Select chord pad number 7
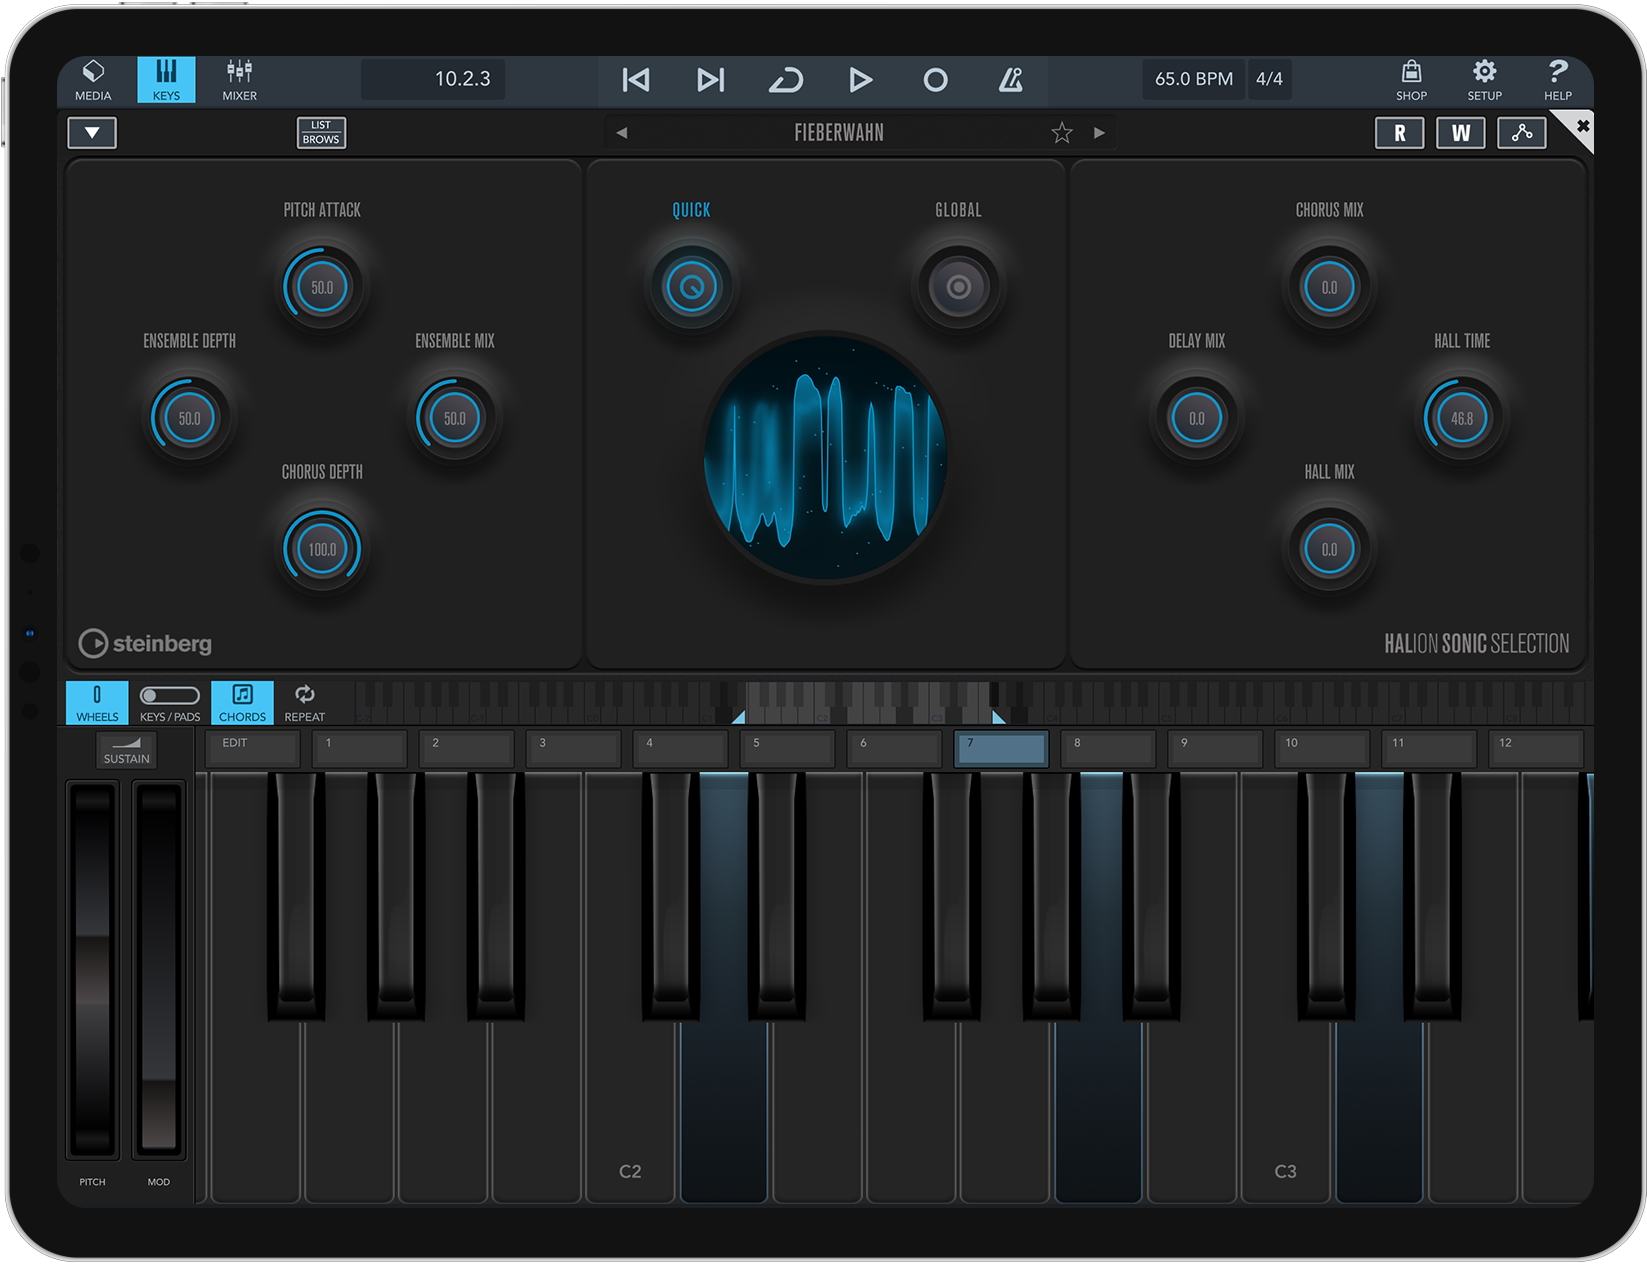Image resolution: width=1647 pixels, height=1266 pixels. tap(1001, 748)
